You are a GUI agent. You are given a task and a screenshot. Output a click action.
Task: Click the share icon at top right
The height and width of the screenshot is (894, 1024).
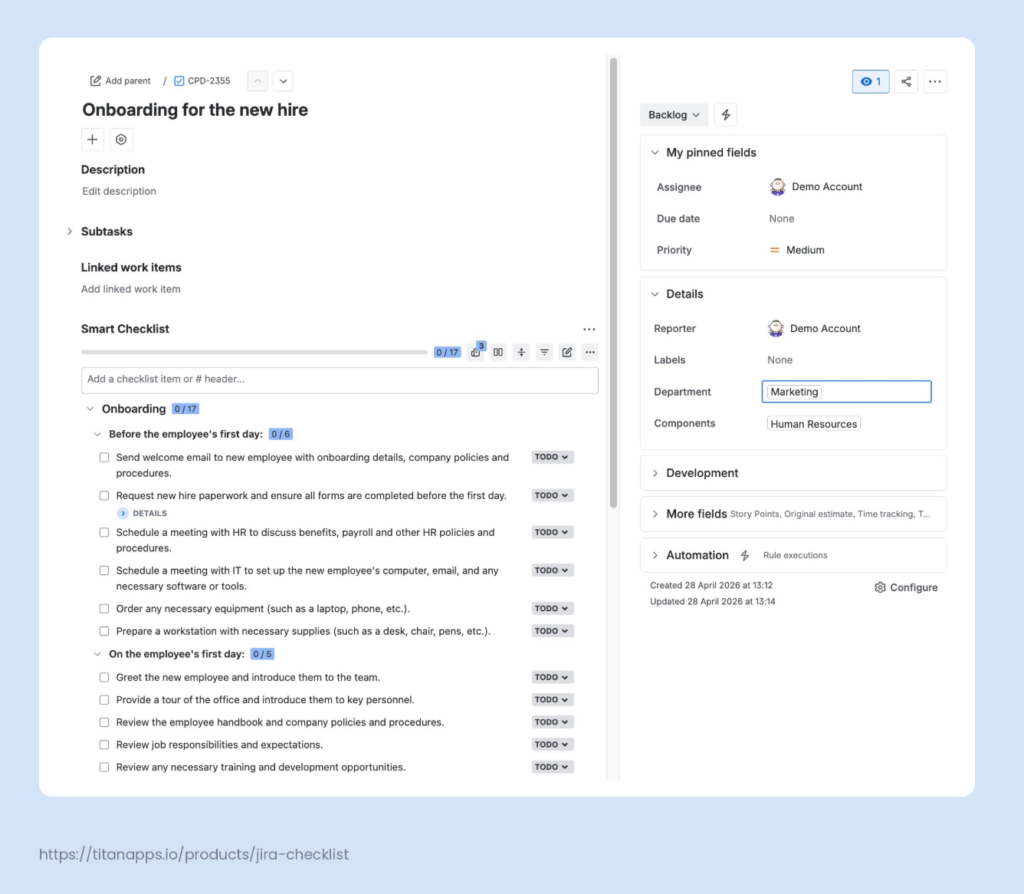pos(906,82)
